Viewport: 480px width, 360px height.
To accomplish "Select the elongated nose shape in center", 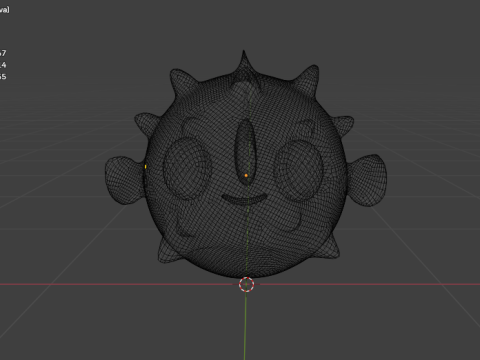I will tap(245, 152).
